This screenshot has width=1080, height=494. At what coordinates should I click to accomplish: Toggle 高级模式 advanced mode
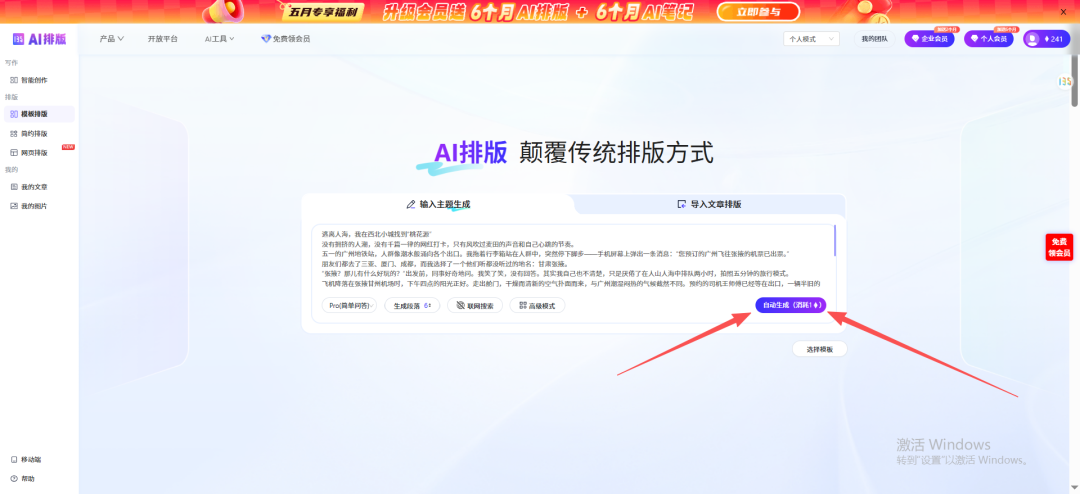pos(537,305)
